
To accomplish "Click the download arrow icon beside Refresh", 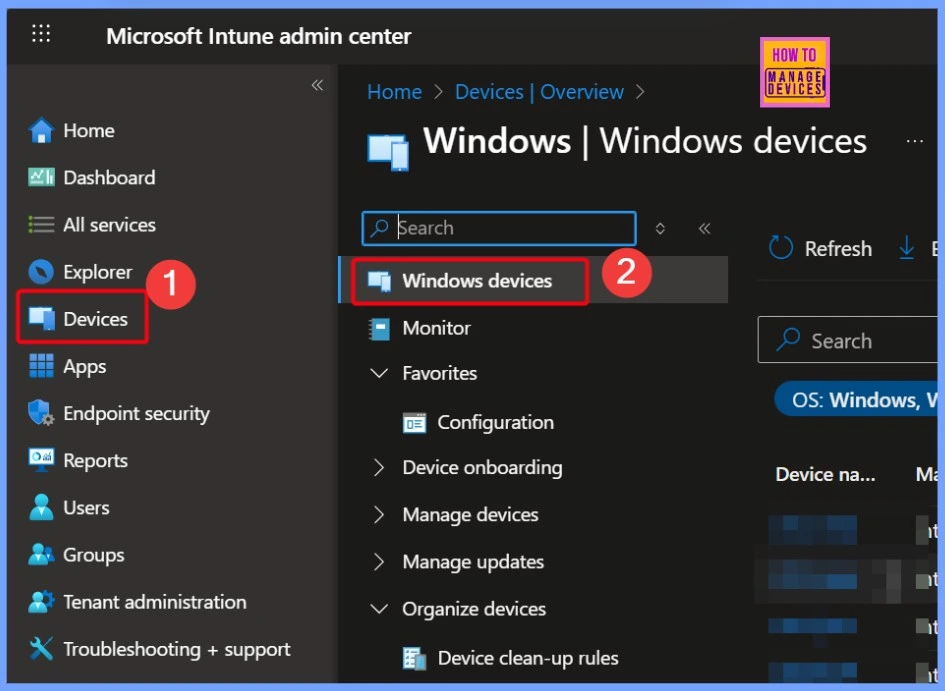I will 906,248.
